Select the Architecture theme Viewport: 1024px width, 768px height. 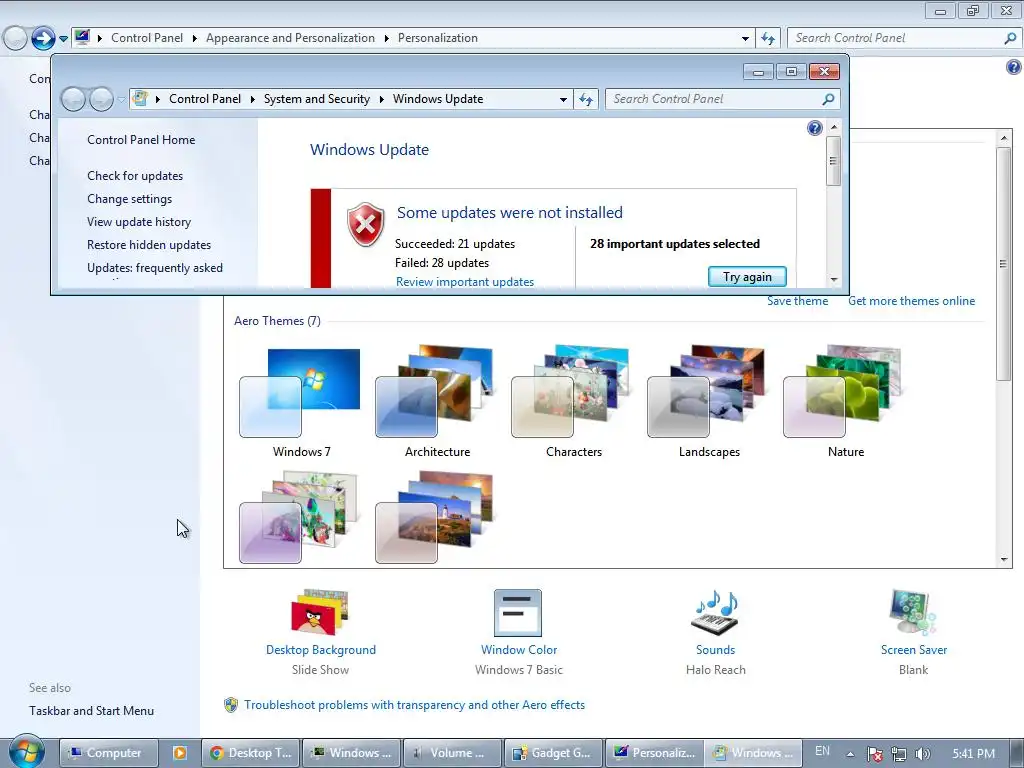(436, 402)
